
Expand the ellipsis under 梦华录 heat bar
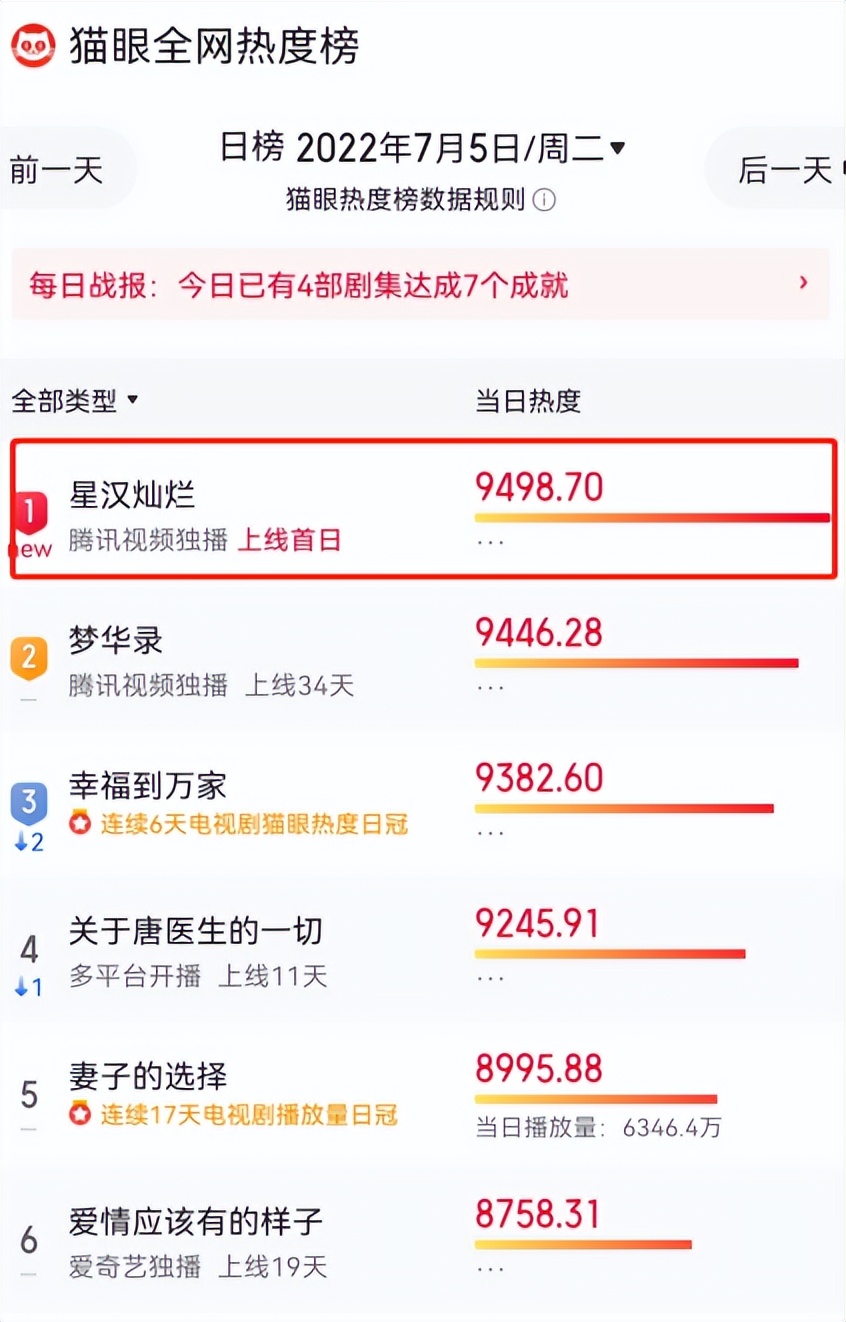(x=489, y=686)
